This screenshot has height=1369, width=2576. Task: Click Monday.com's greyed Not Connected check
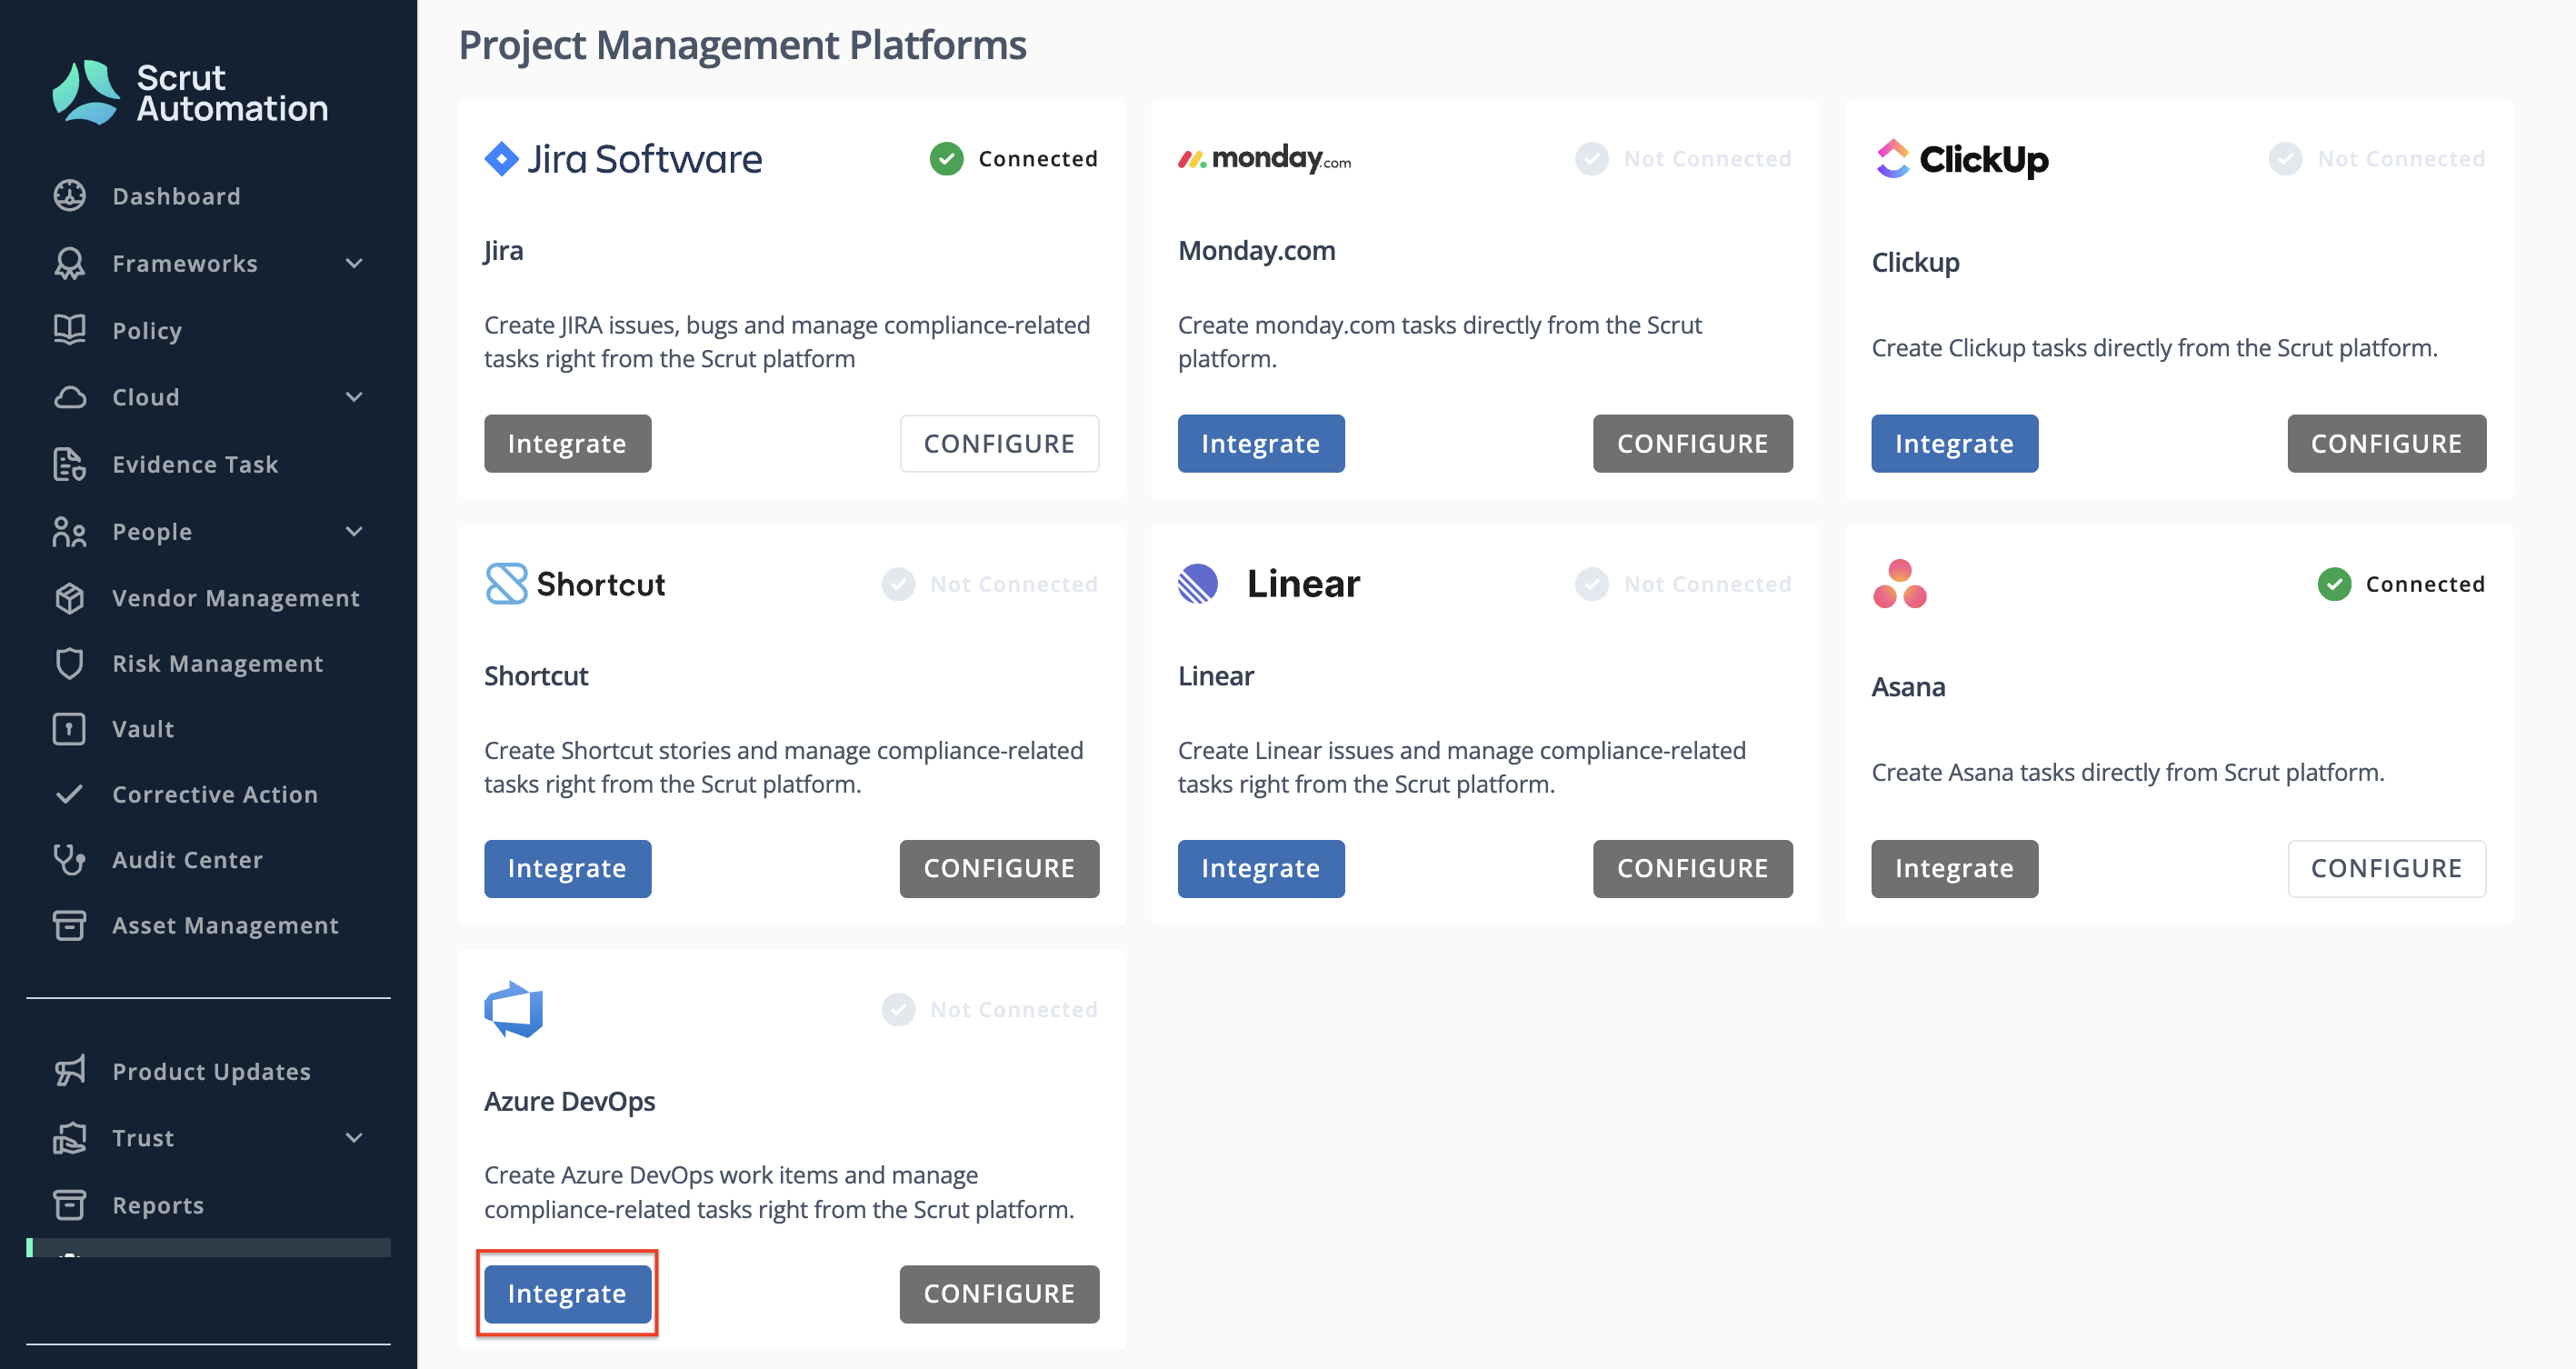(x=1592, y=158)
